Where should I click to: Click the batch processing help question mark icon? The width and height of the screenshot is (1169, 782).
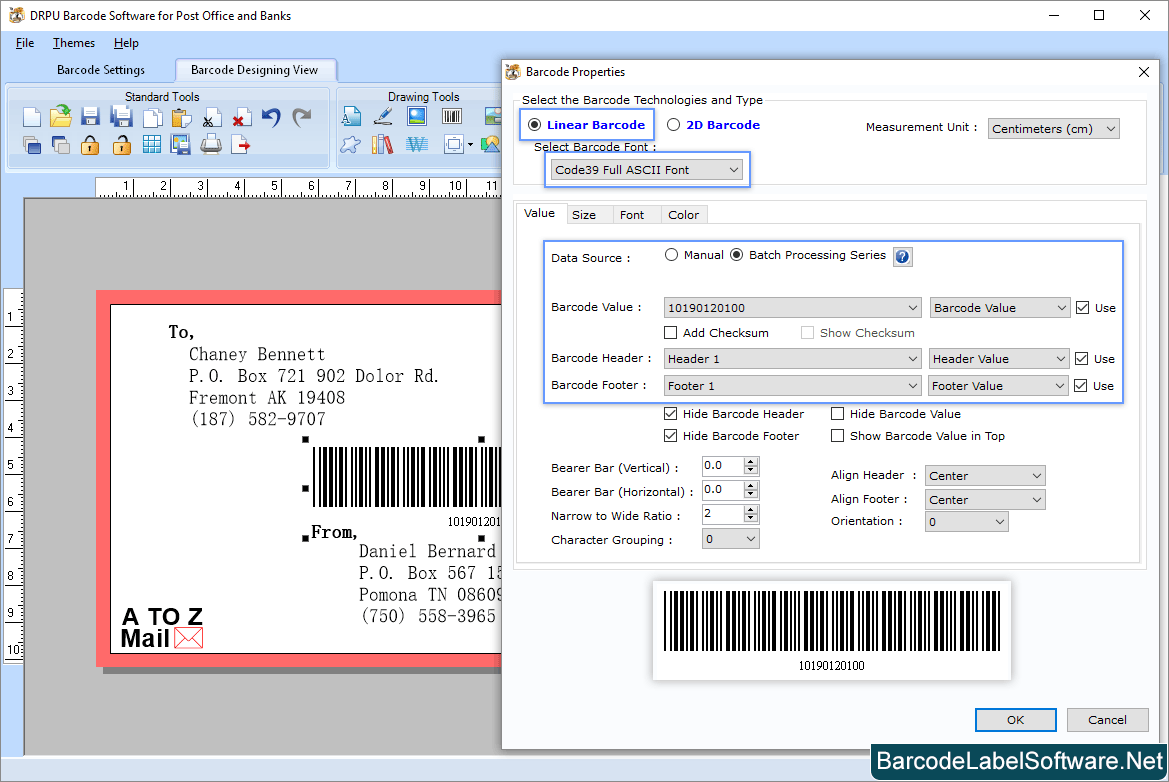point(902,257)
